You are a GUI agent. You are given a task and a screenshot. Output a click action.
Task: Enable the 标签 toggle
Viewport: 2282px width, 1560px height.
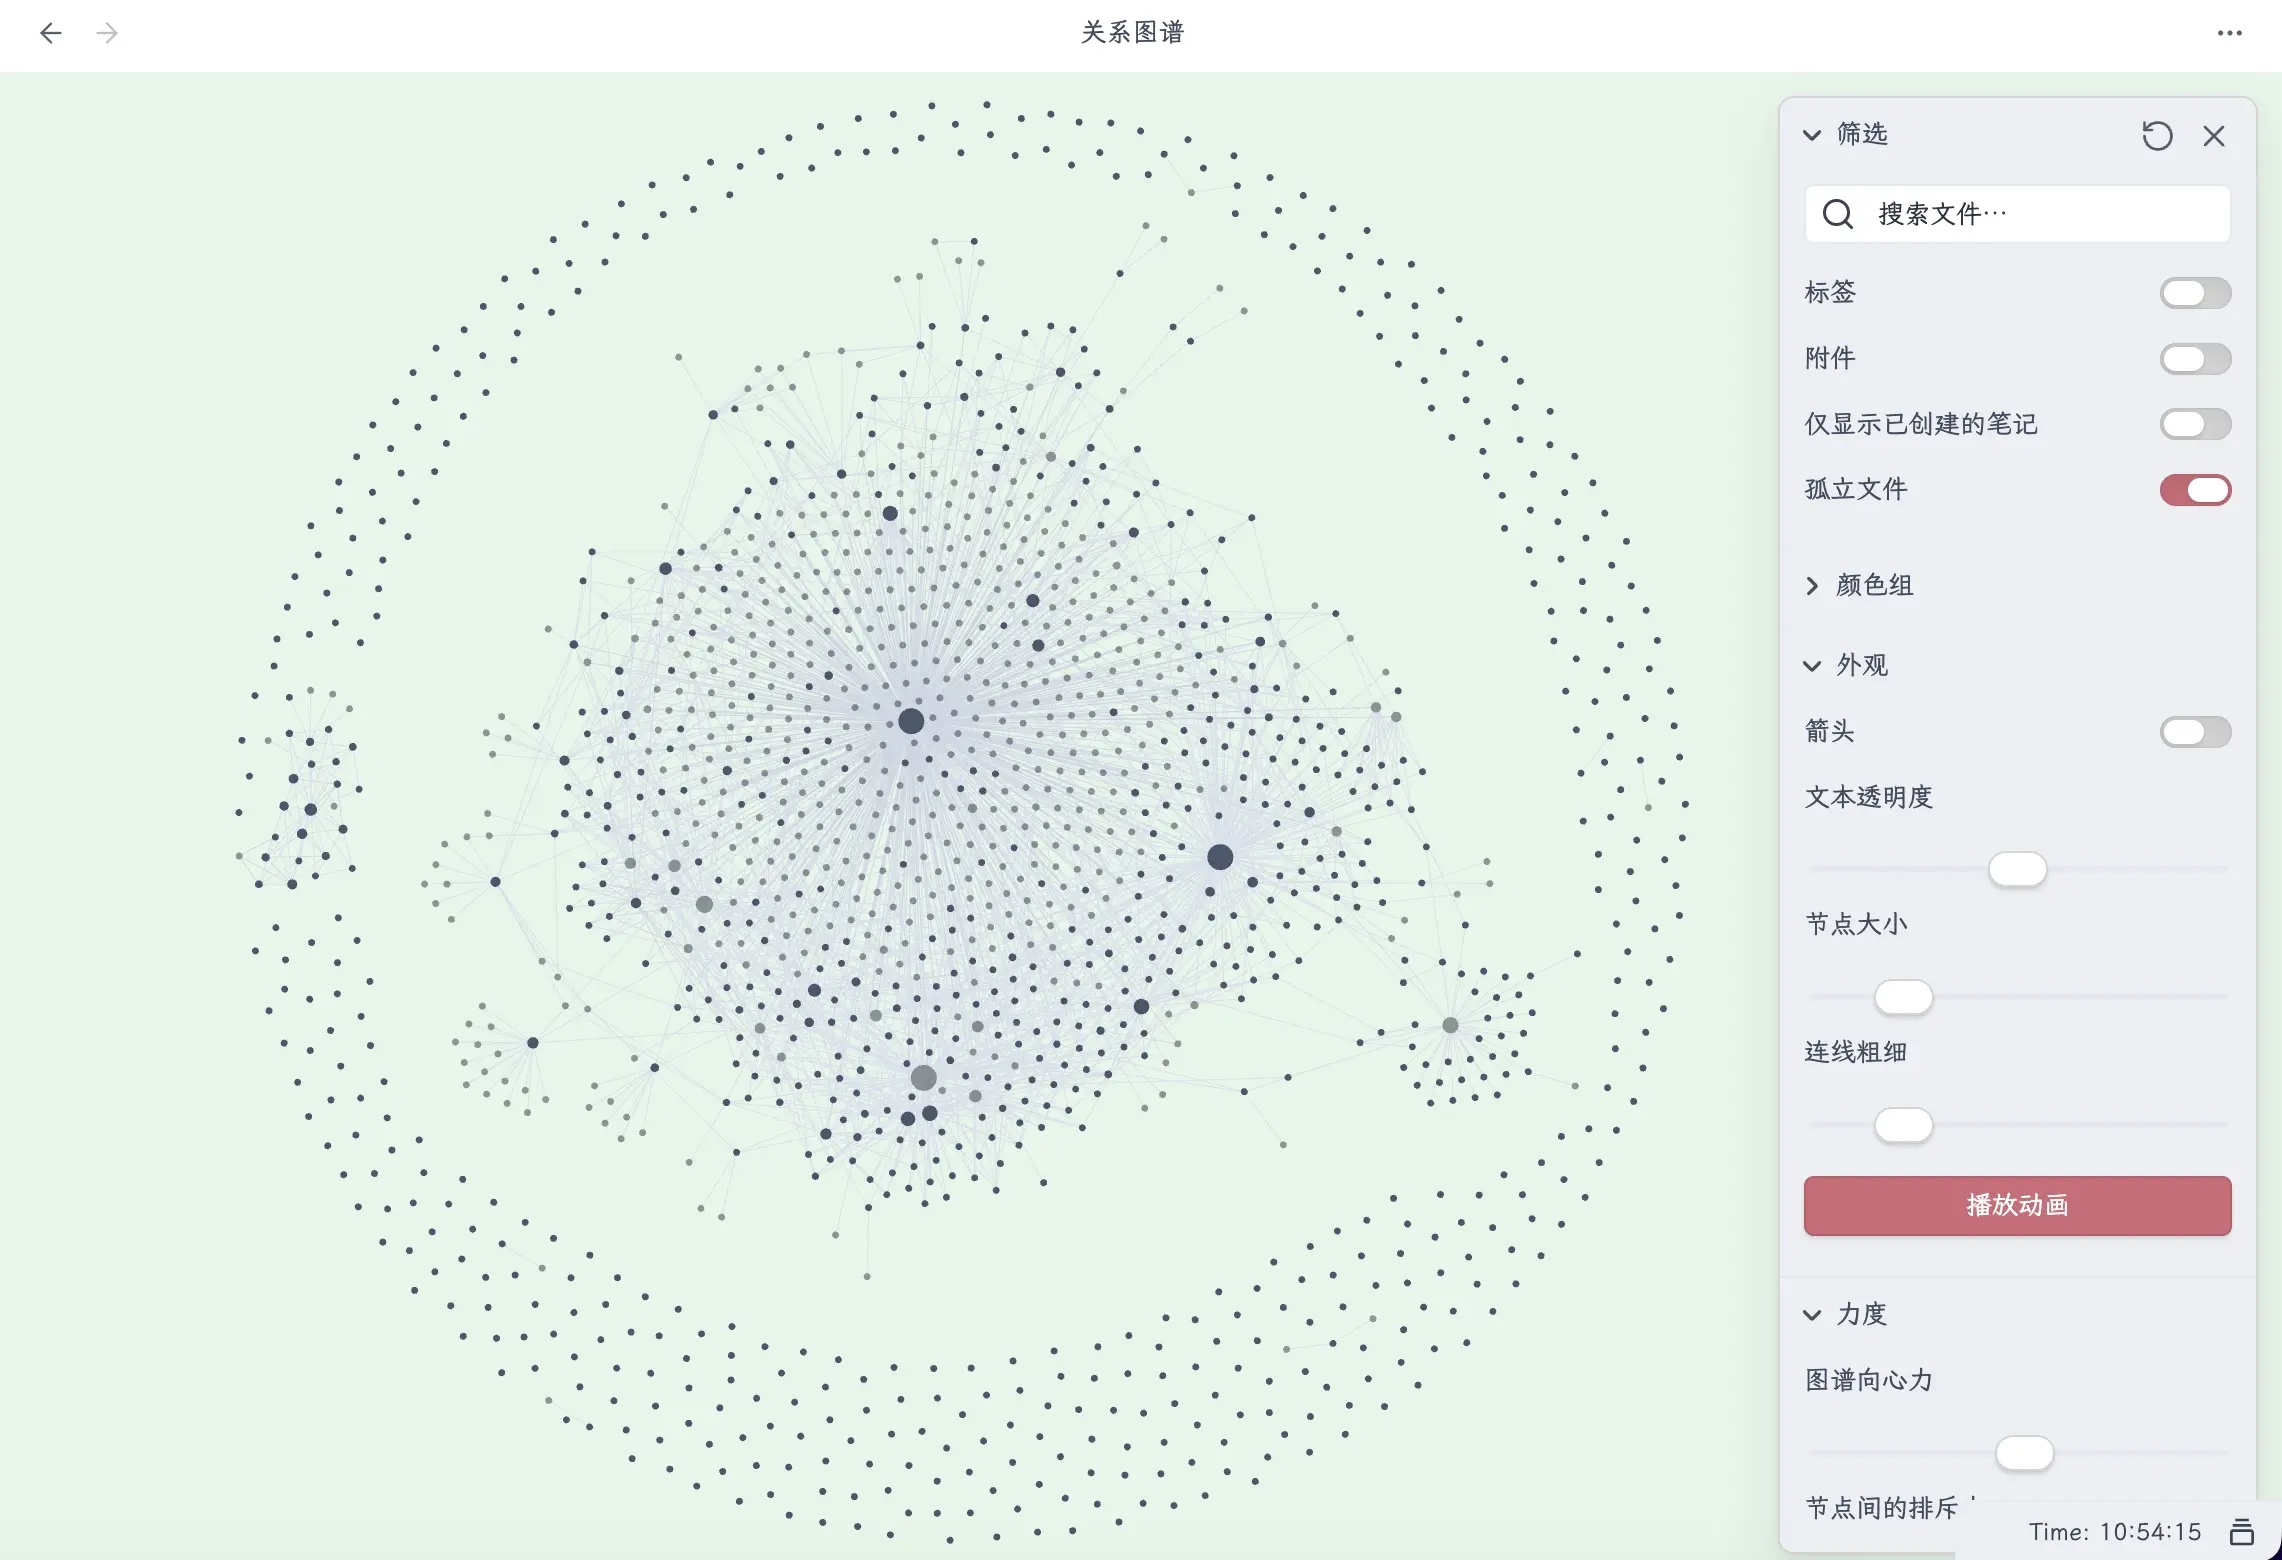2194,293
